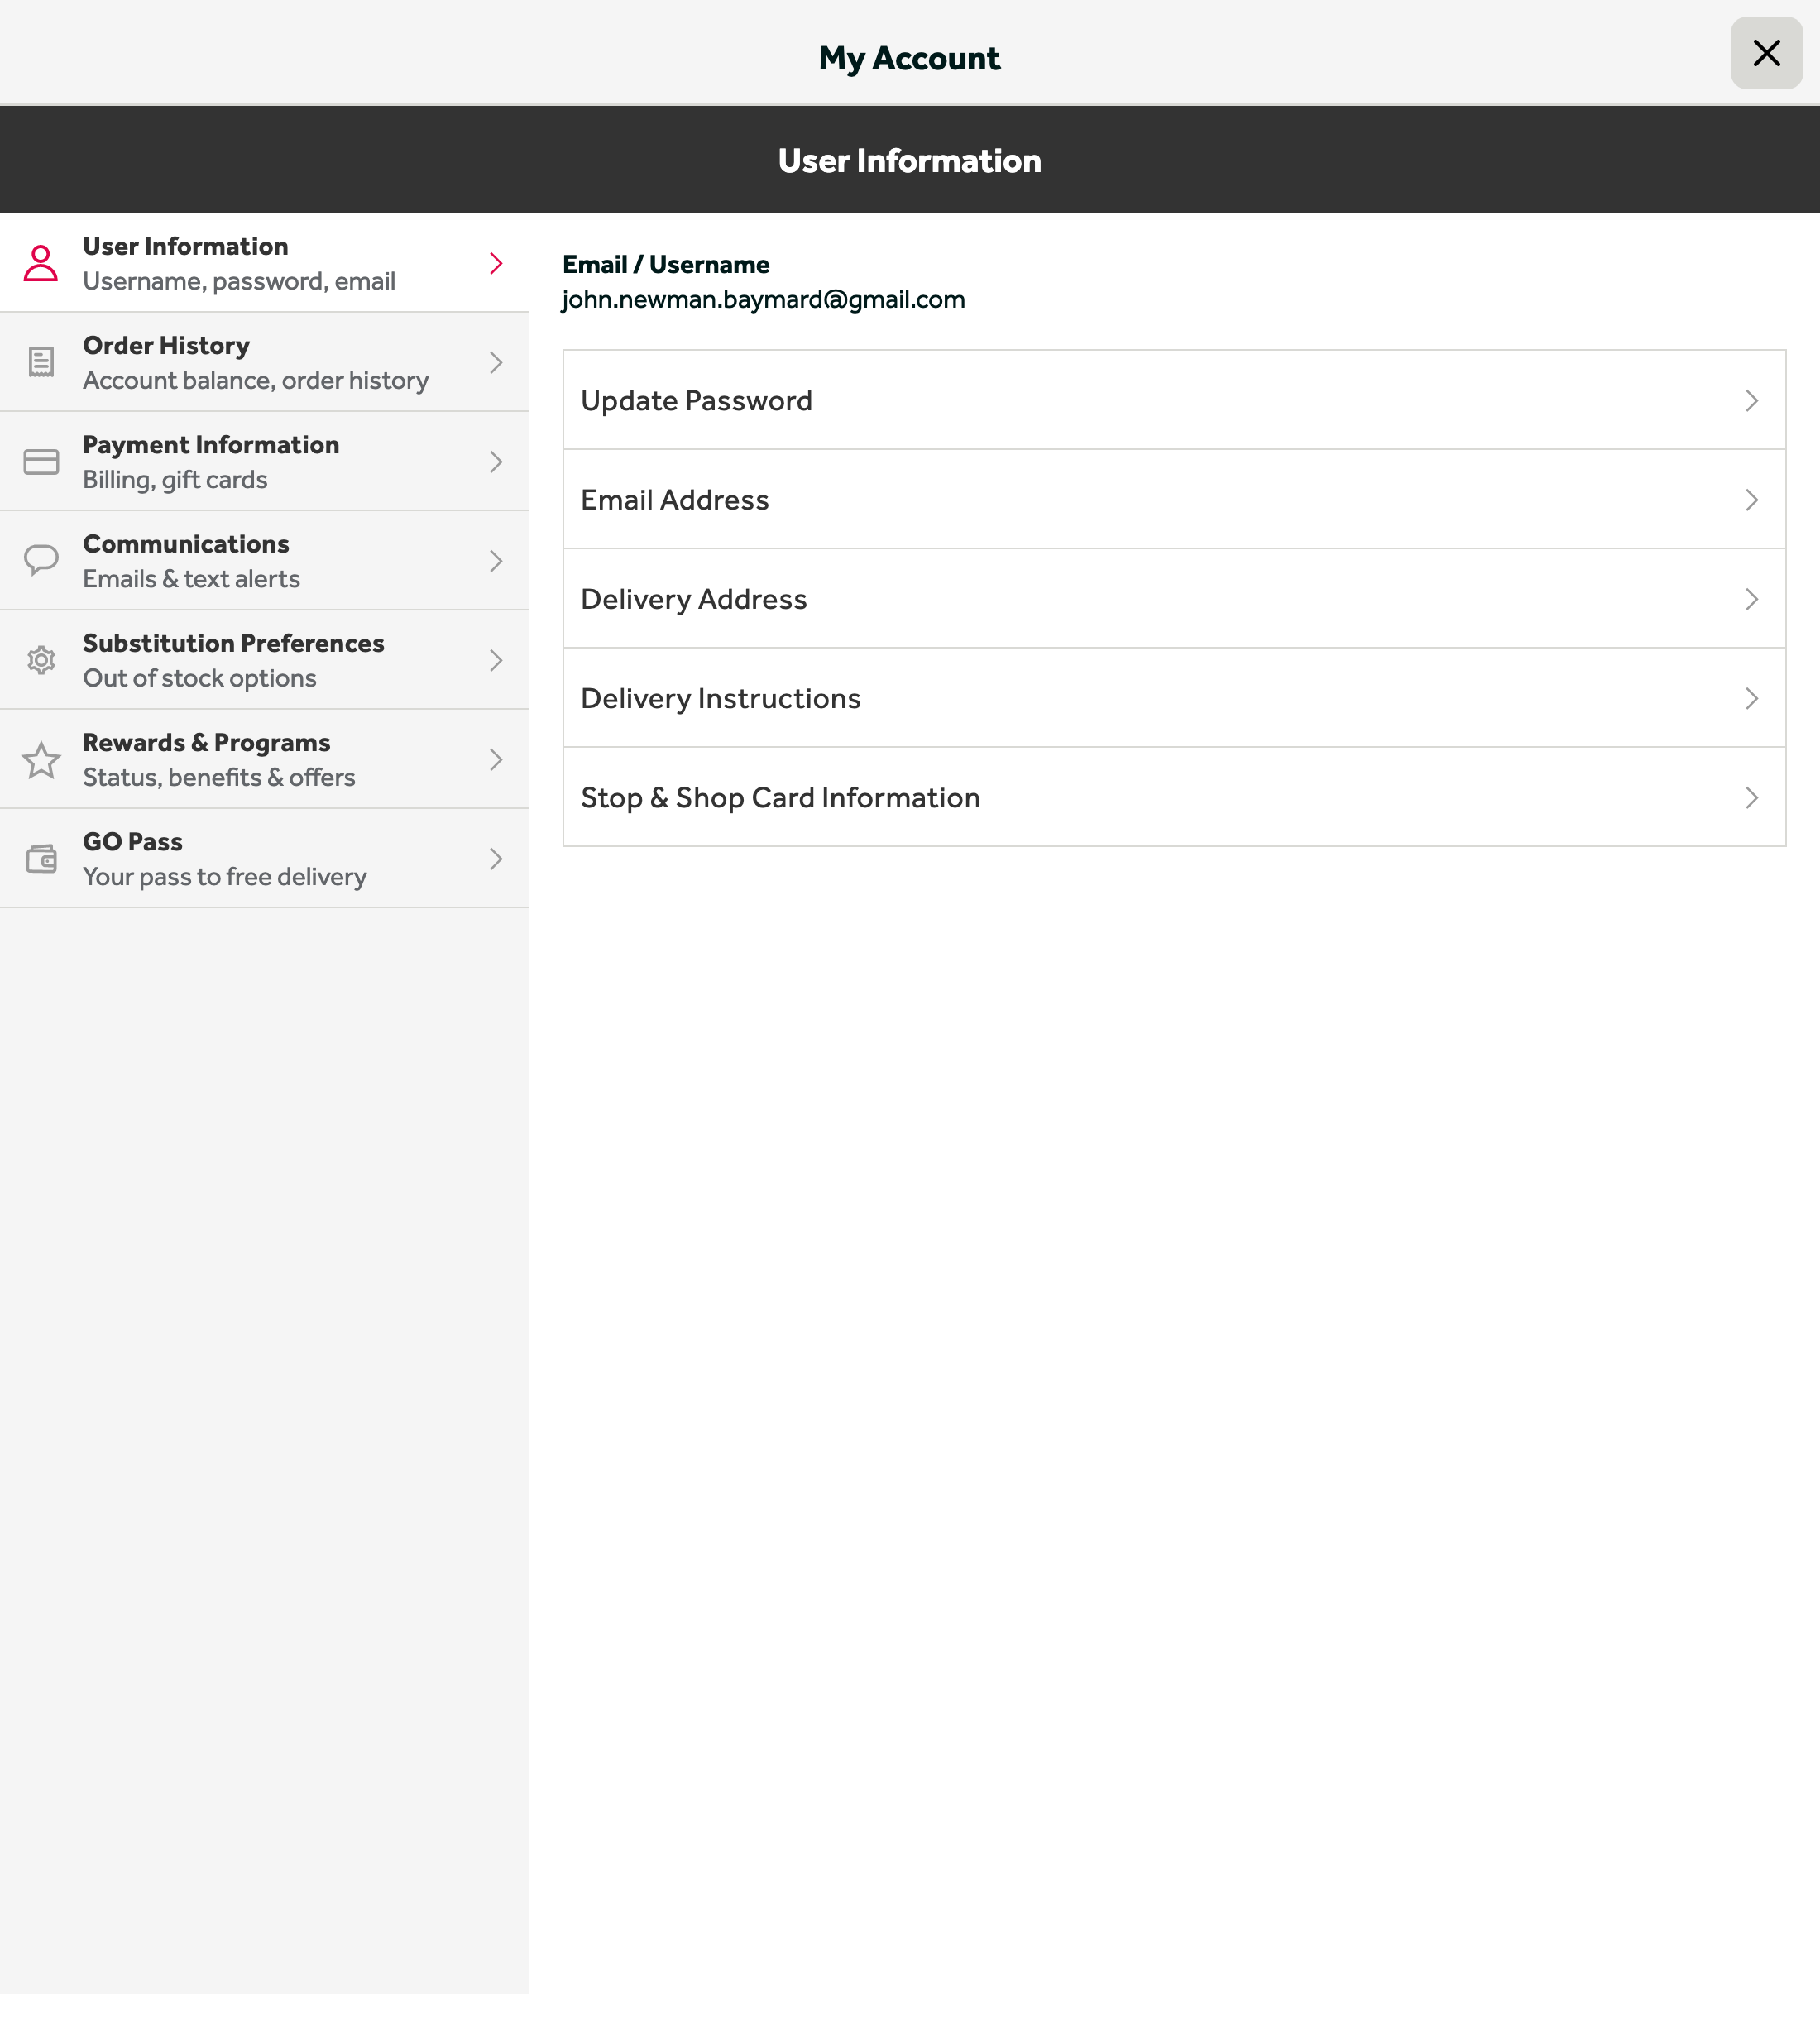1820x2020 pixels.
Task: Select Order History in the sidebar
Action: [x=264, y=362]
